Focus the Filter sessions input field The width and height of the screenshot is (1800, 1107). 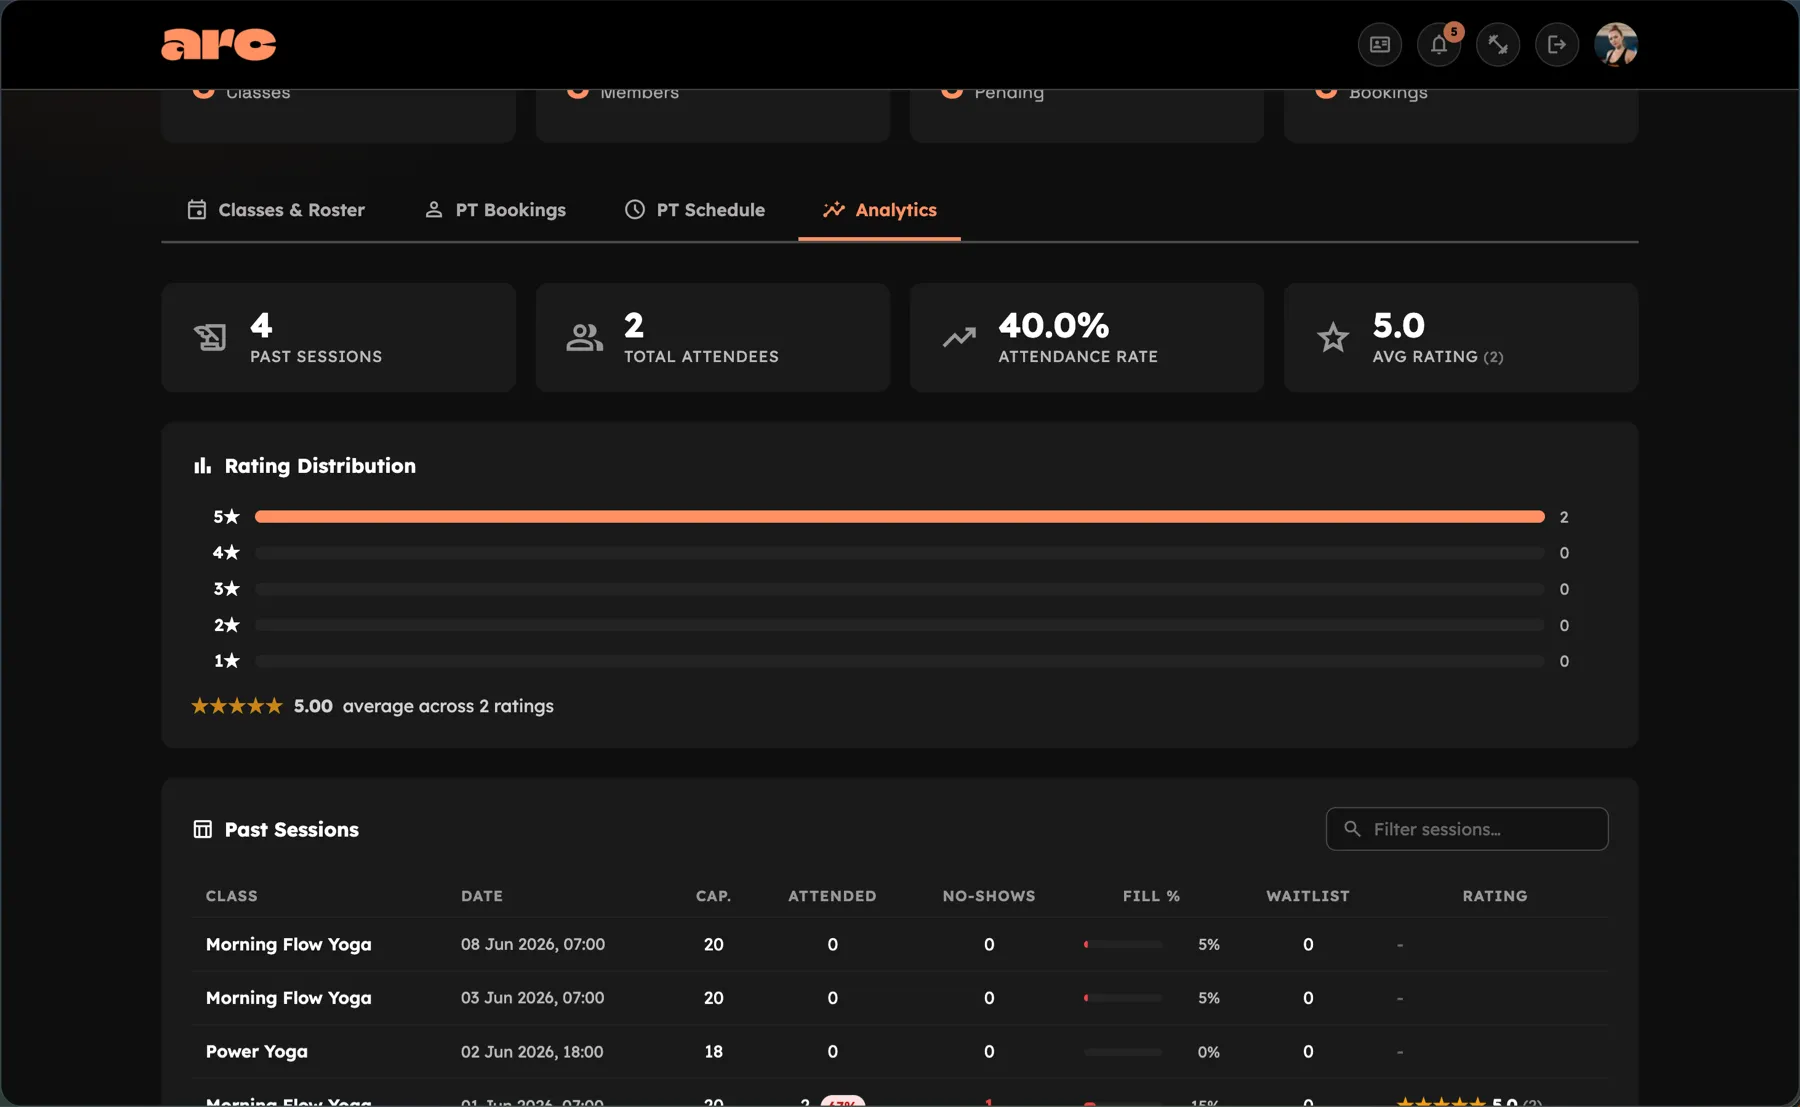(1467, 829)
